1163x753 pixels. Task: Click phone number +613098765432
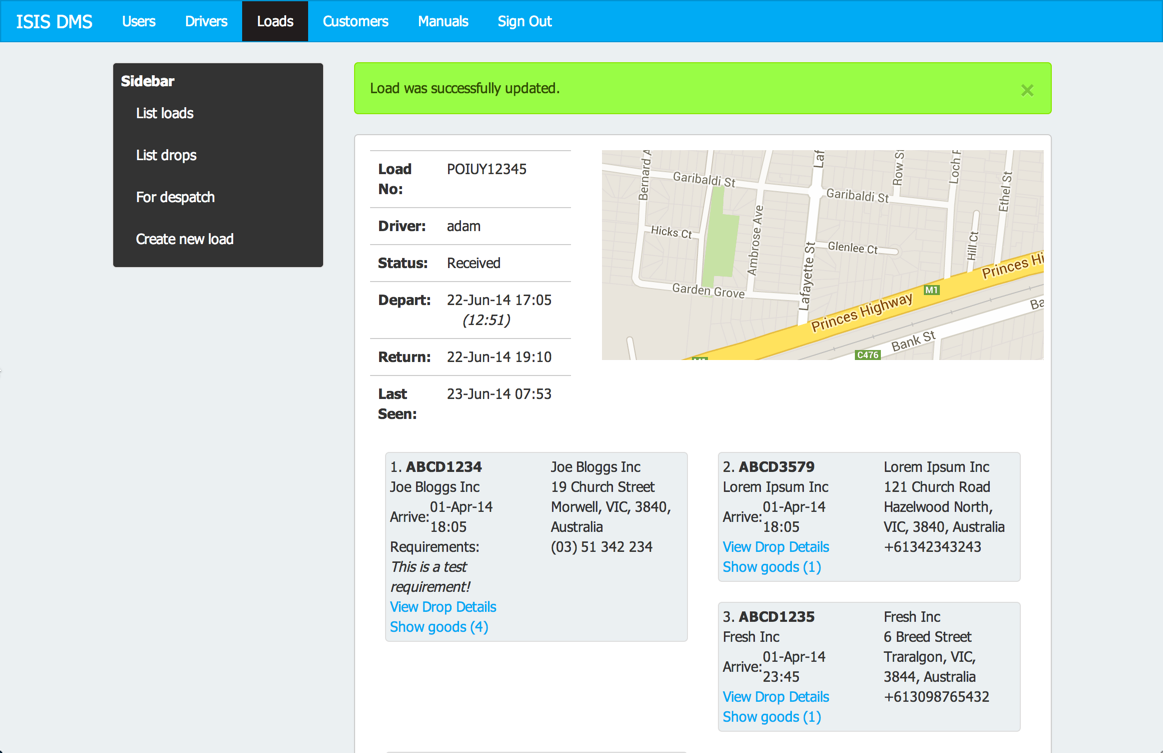point(936,697)
